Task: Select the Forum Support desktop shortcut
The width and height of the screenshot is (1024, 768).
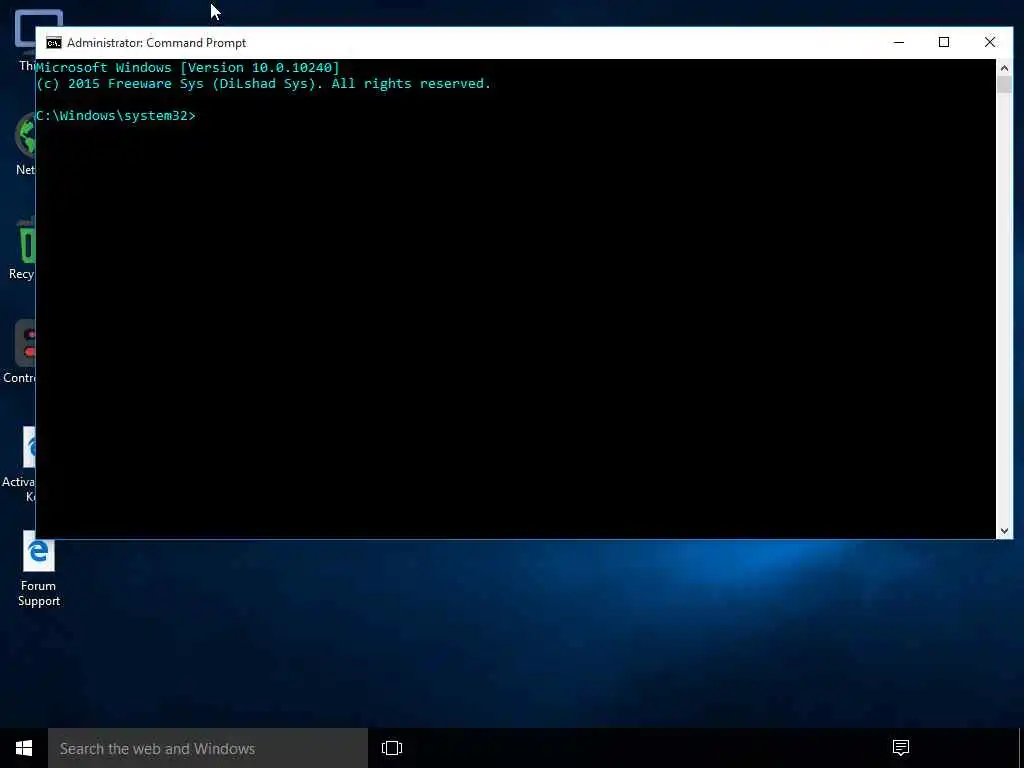Action: 39,569
